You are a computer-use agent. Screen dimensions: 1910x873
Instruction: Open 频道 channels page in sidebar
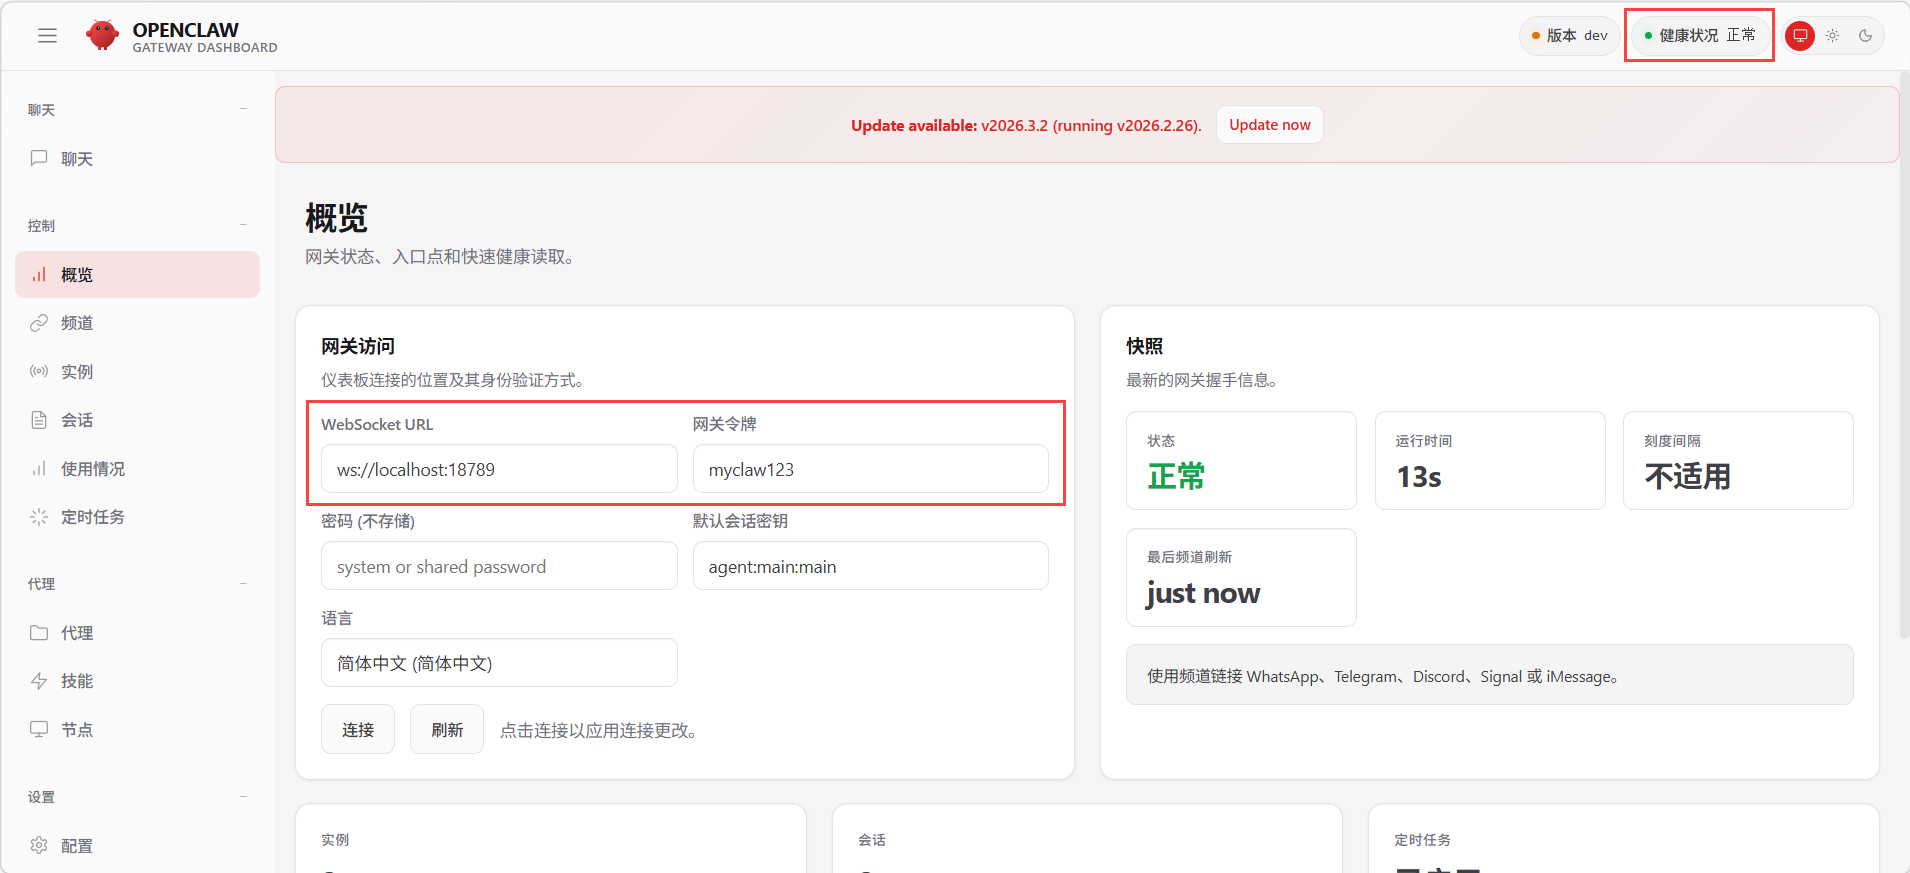coord(137,323)
